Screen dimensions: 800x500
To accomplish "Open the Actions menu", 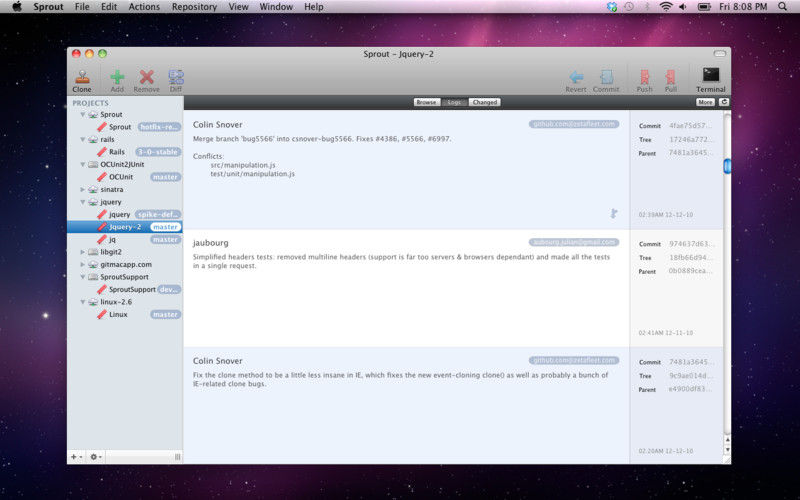I will 144,7.
